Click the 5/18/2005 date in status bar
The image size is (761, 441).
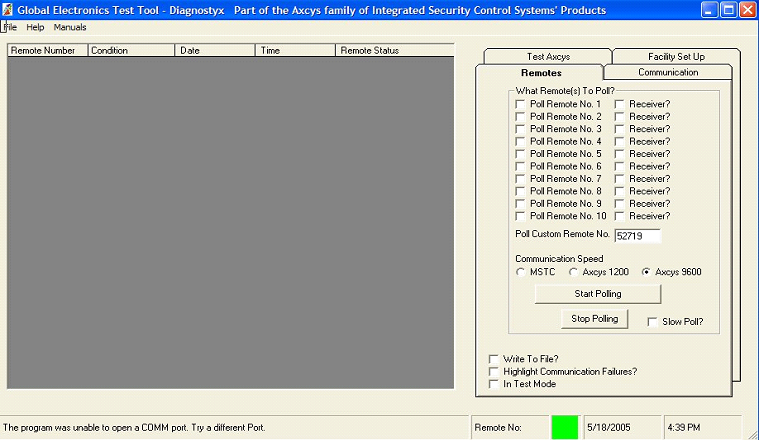[x=609, y=428]
